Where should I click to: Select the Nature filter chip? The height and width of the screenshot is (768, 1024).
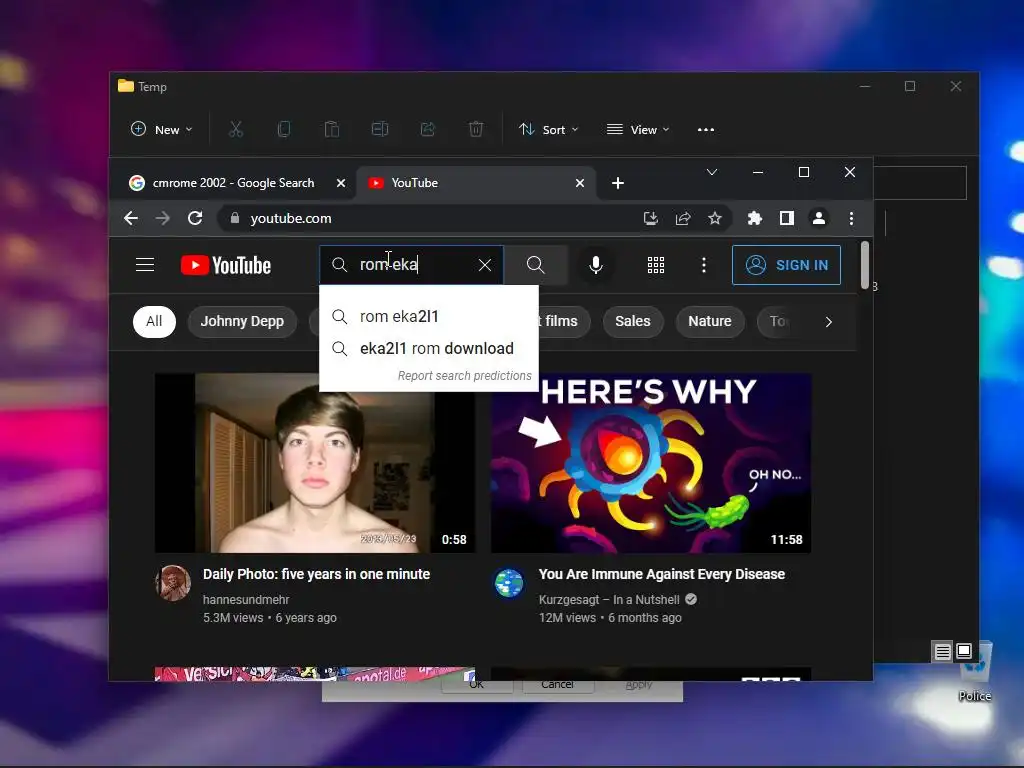click(710, 321)
